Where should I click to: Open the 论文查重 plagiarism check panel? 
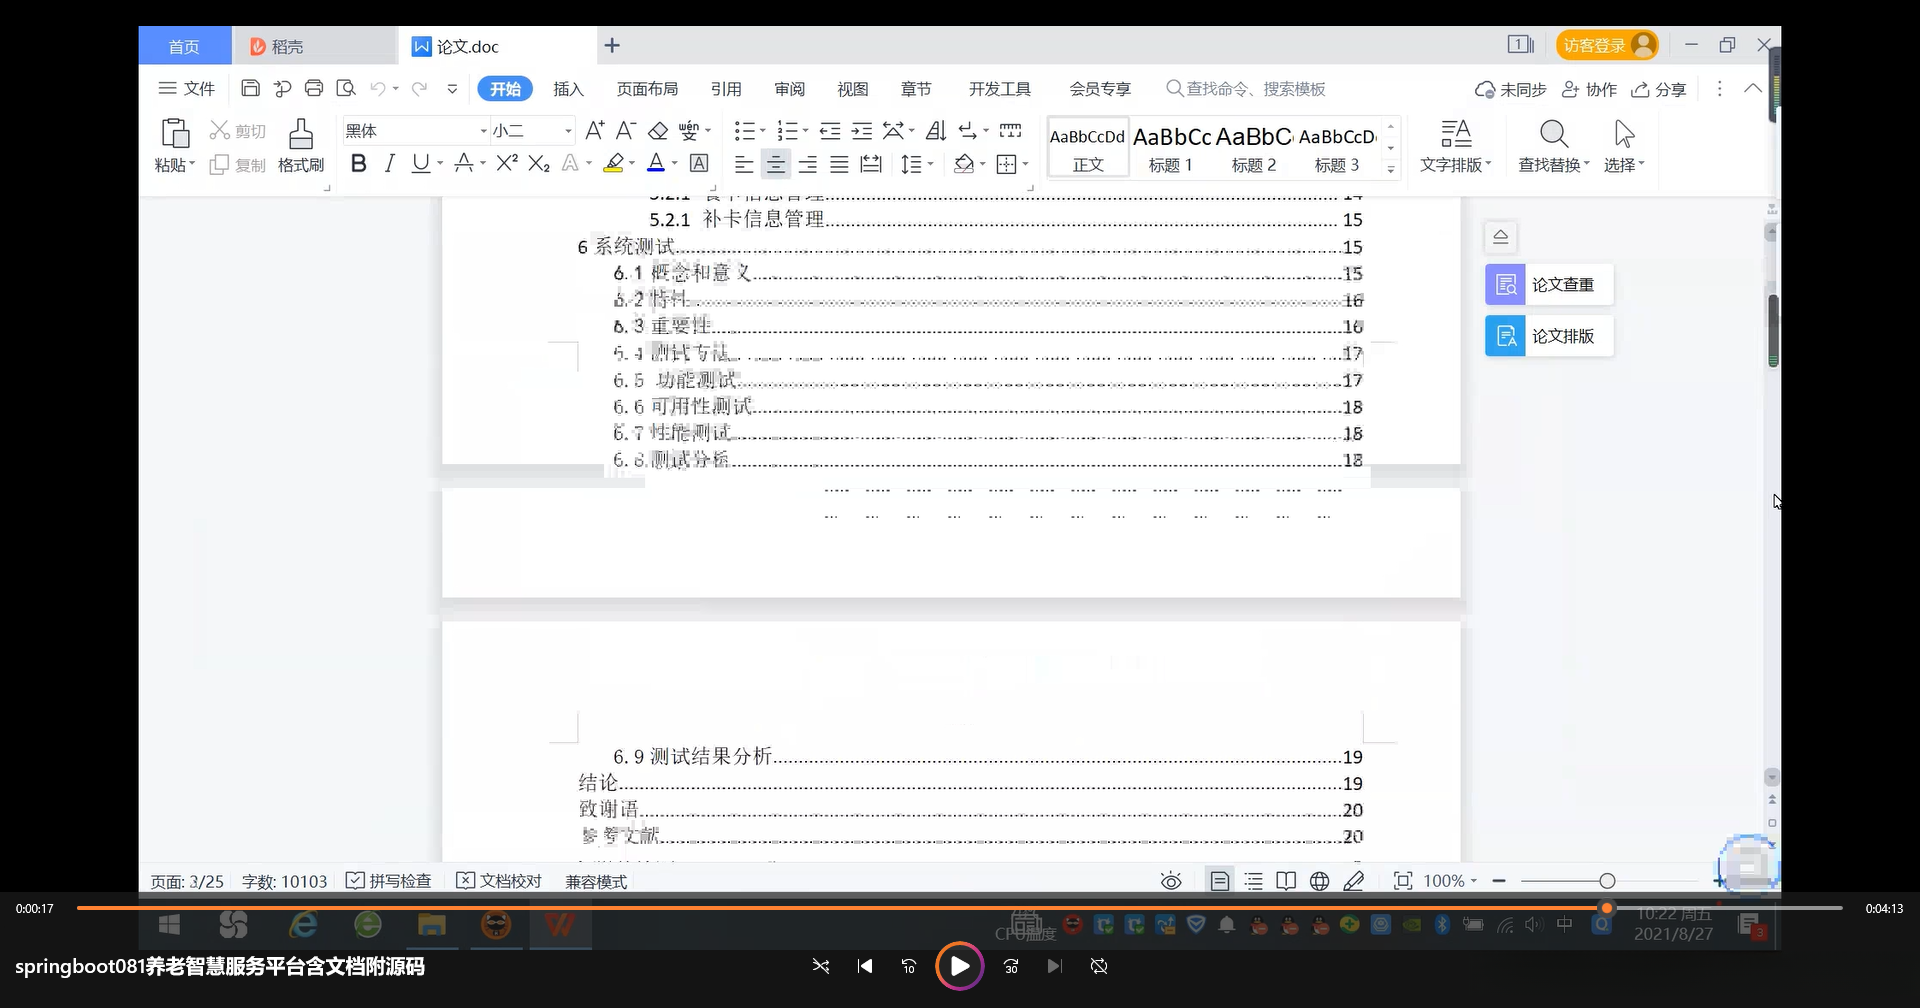point(1547,284)
